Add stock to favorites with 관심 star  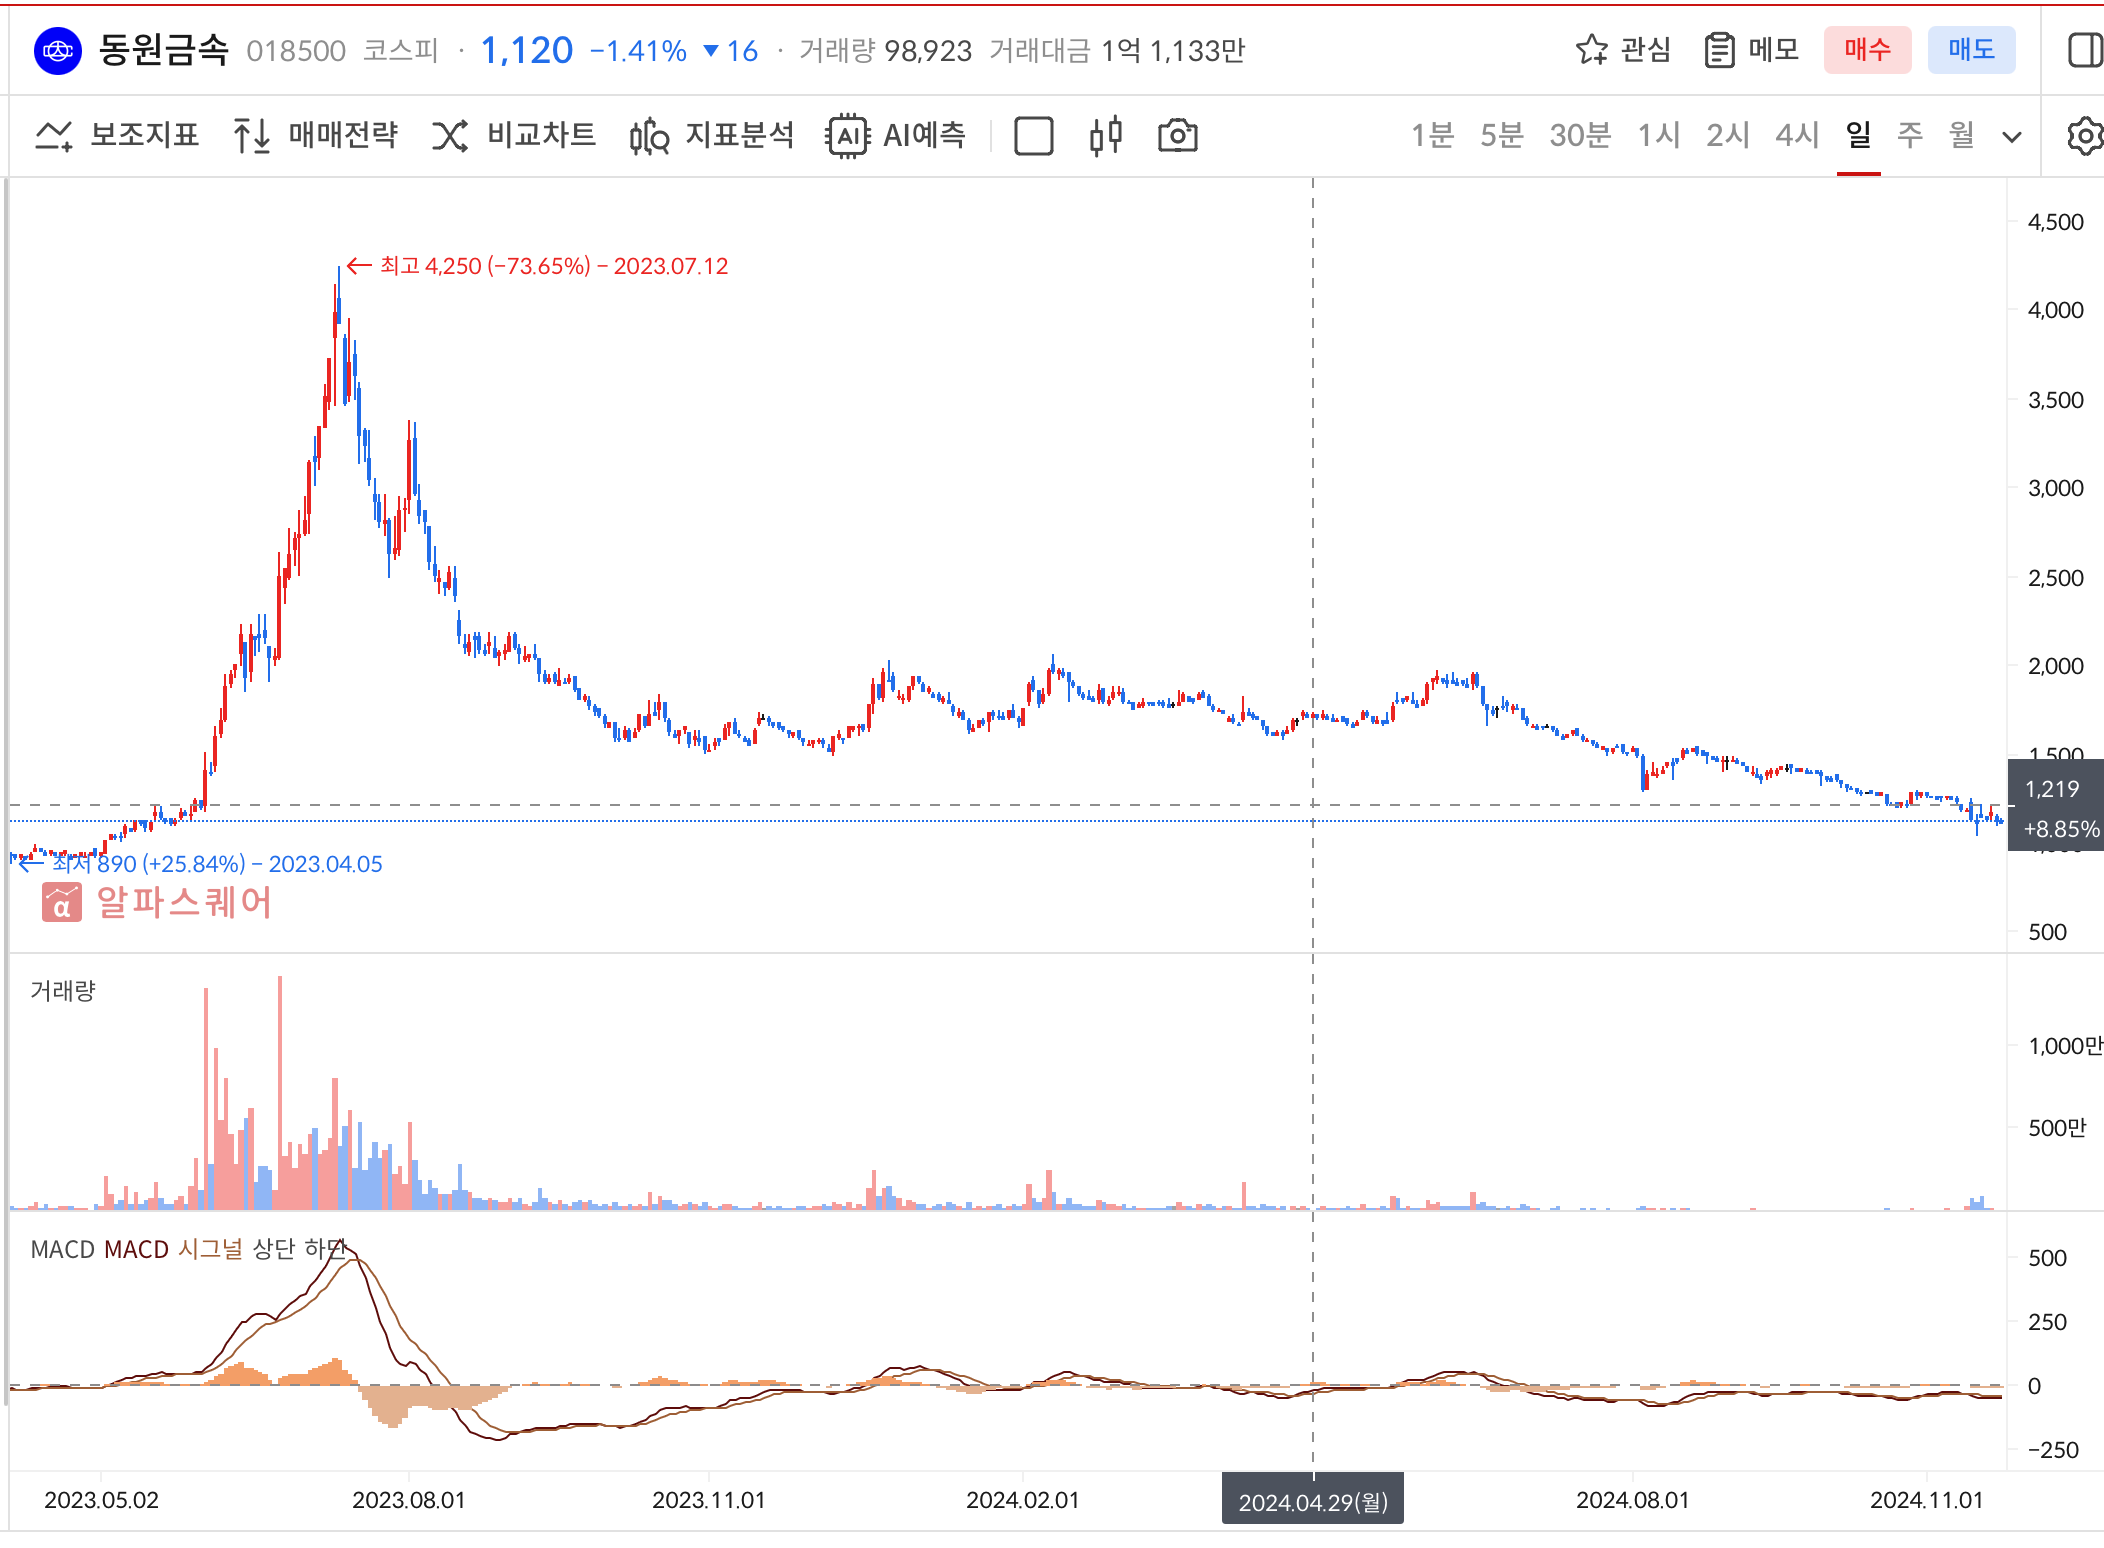[x=1623, y=49]
